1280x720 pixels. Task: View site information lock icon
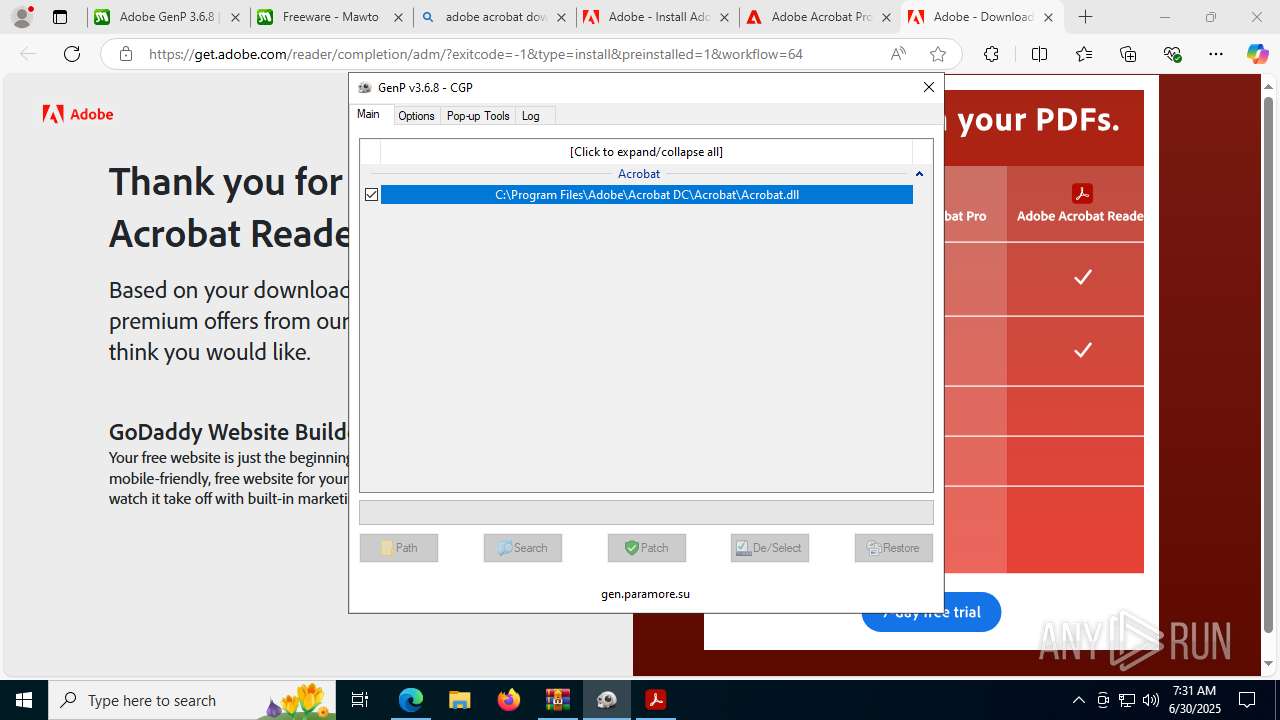[126, 54]
